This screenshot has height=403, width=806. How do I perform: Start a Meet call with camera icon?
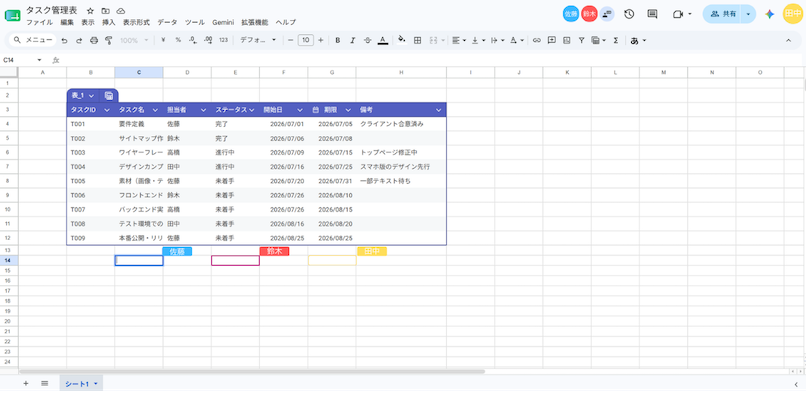(677, 14)
